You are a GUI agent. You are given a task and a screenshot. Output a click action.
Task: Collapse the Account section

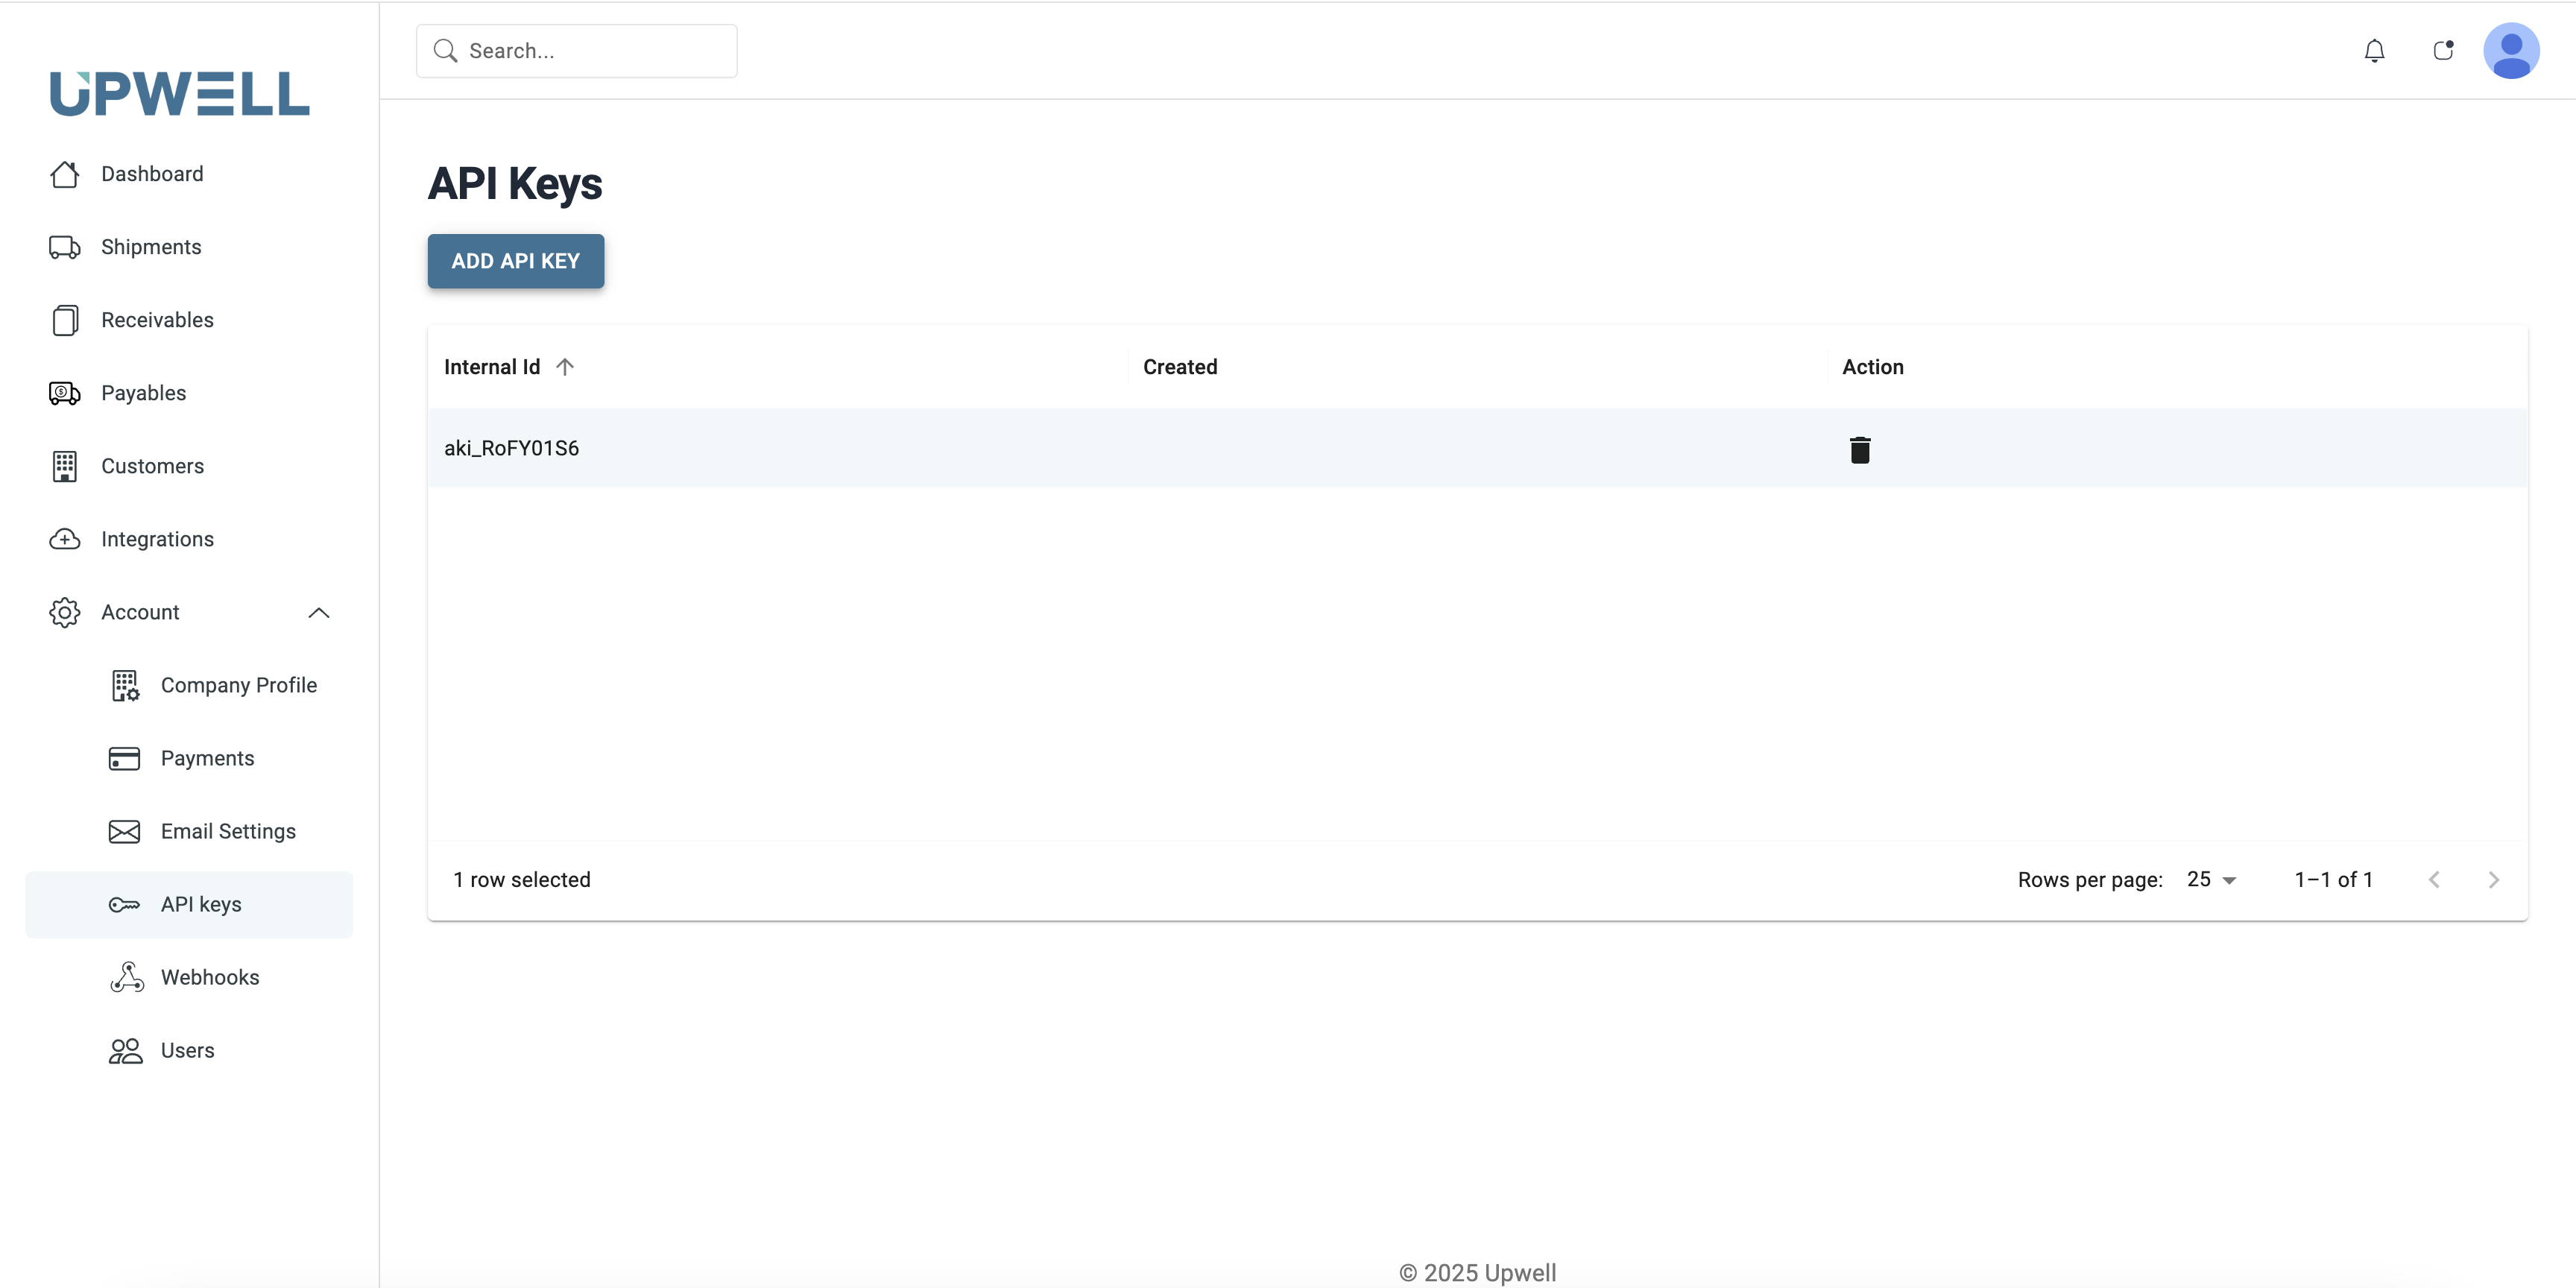[x=318, y=612]
